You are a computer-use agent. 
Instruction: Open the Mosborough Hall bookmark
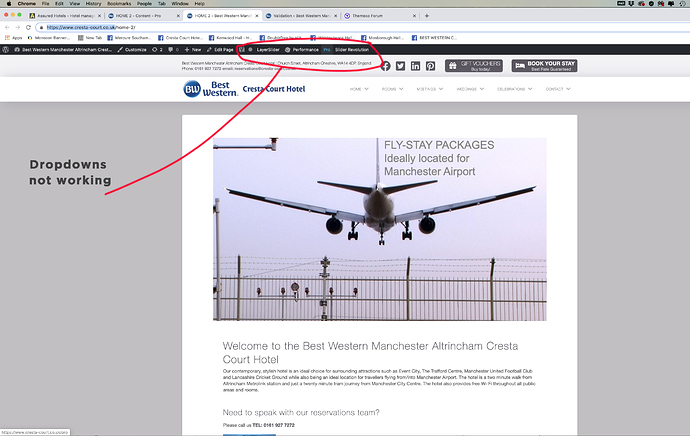(382, 38)
